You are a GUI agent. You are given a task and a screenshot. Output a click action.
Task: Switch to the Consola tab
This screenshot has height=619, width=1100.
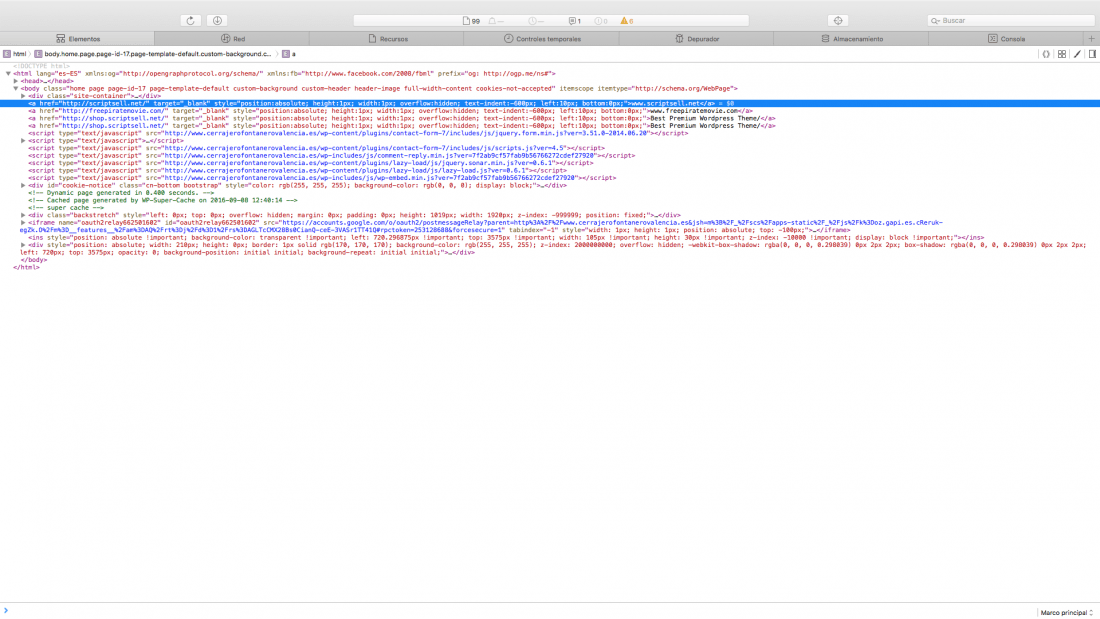point(1006,39)
